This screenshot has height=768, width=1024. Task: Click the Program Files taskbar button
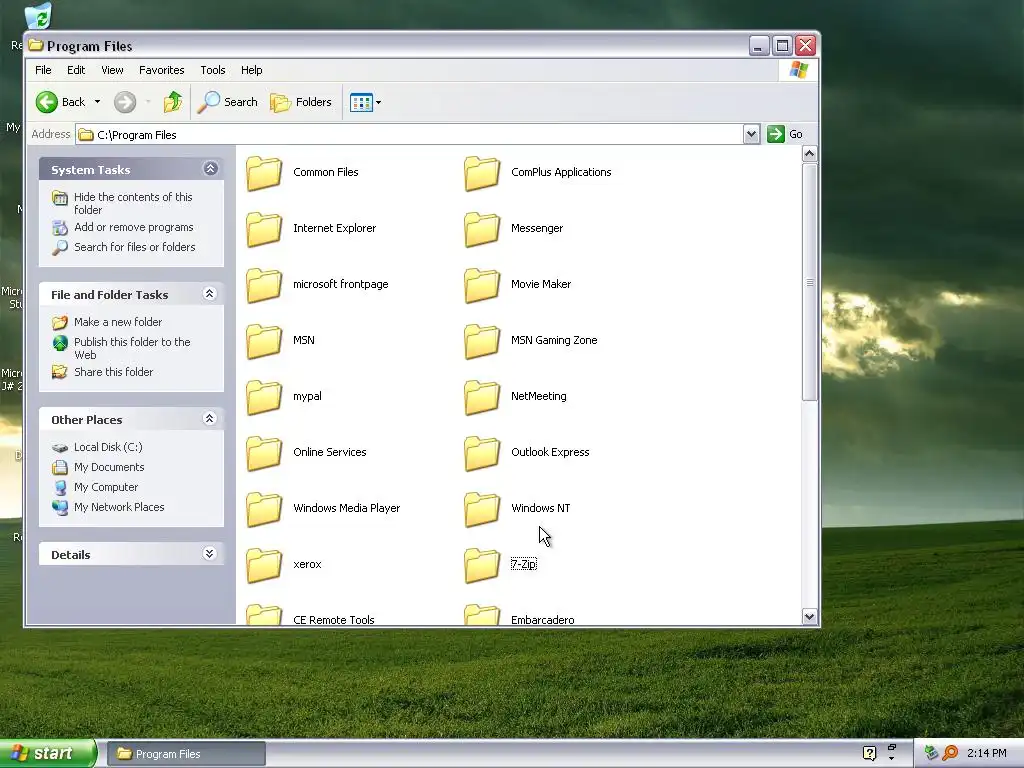tap(186, 754)
